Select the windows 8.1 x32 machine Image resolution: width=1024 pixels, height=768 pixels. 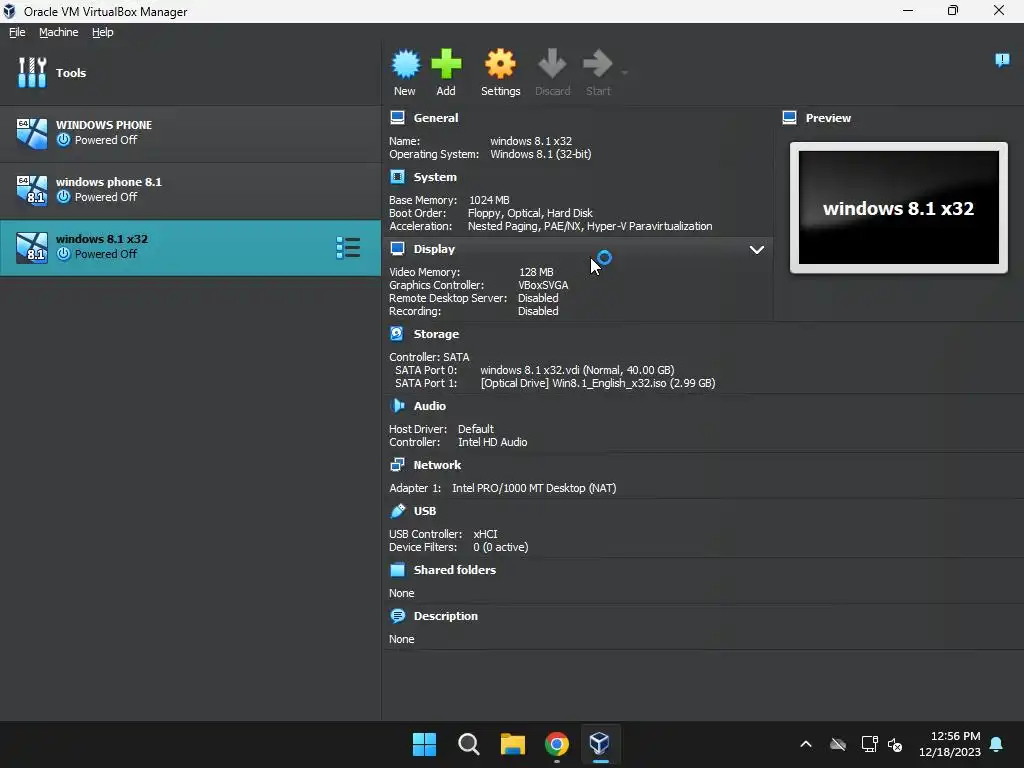(x=190, y=248)
